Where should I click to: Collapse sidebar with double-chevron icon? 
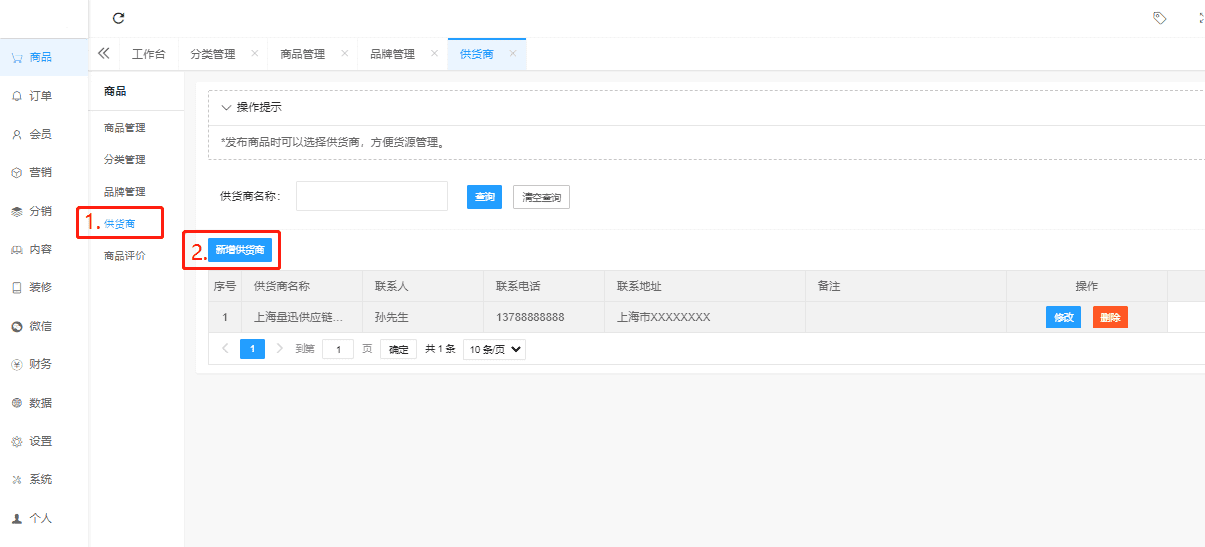pos(103,53)
